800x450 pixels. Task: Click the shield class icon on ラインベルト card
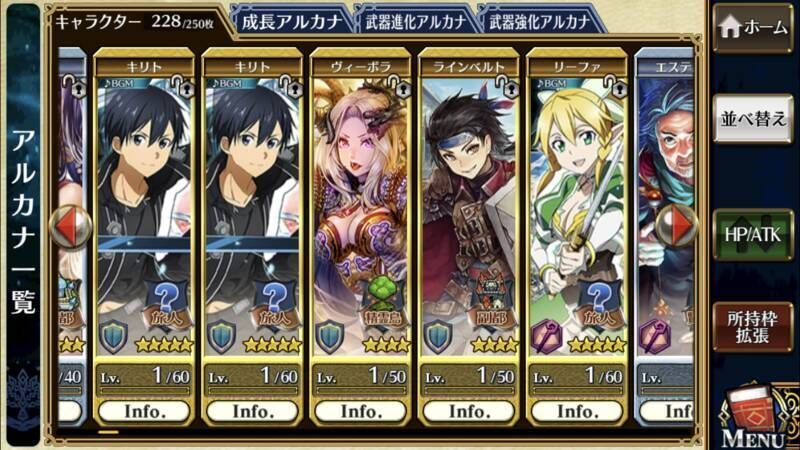point(438,336)
